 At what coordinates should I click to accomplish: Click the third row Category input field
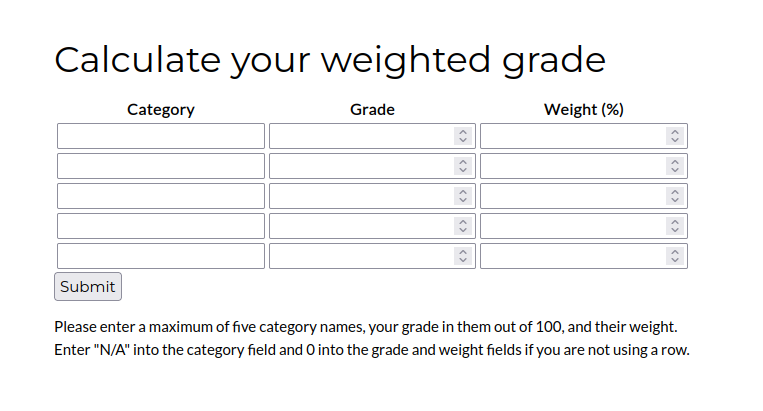pos(161,196)
